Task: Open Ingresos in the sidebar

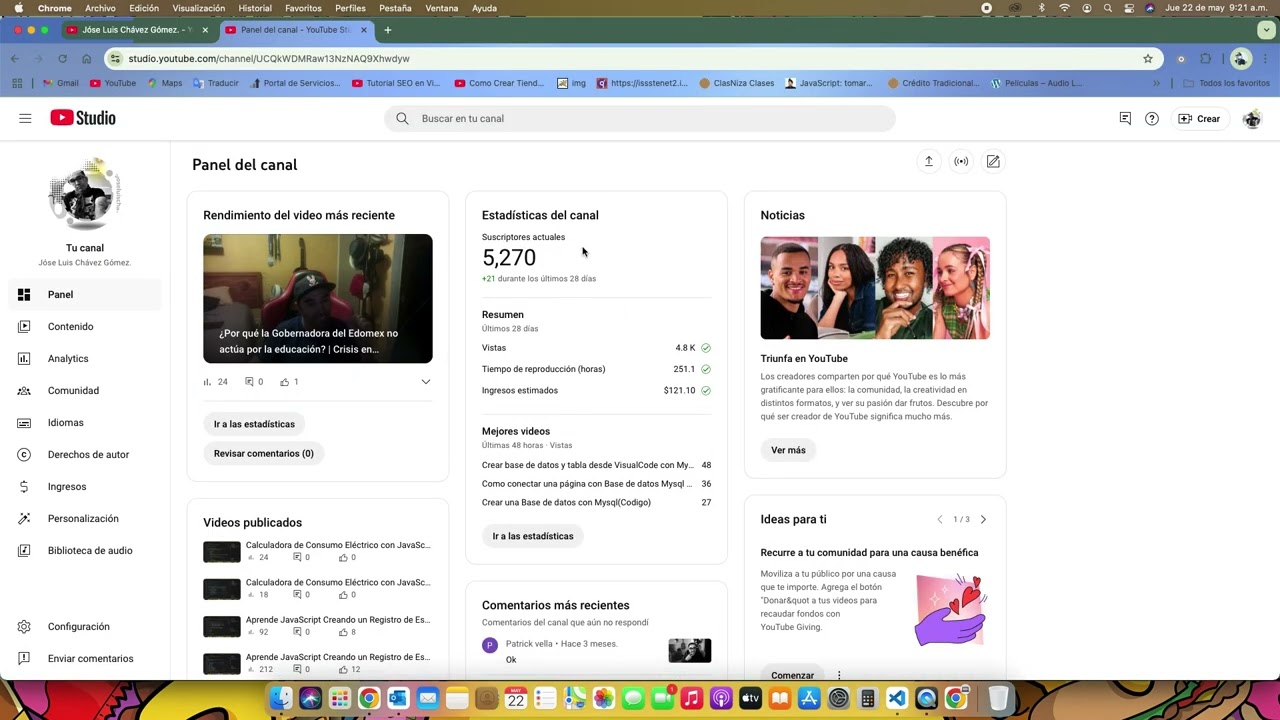Action: tap(85, 486)
